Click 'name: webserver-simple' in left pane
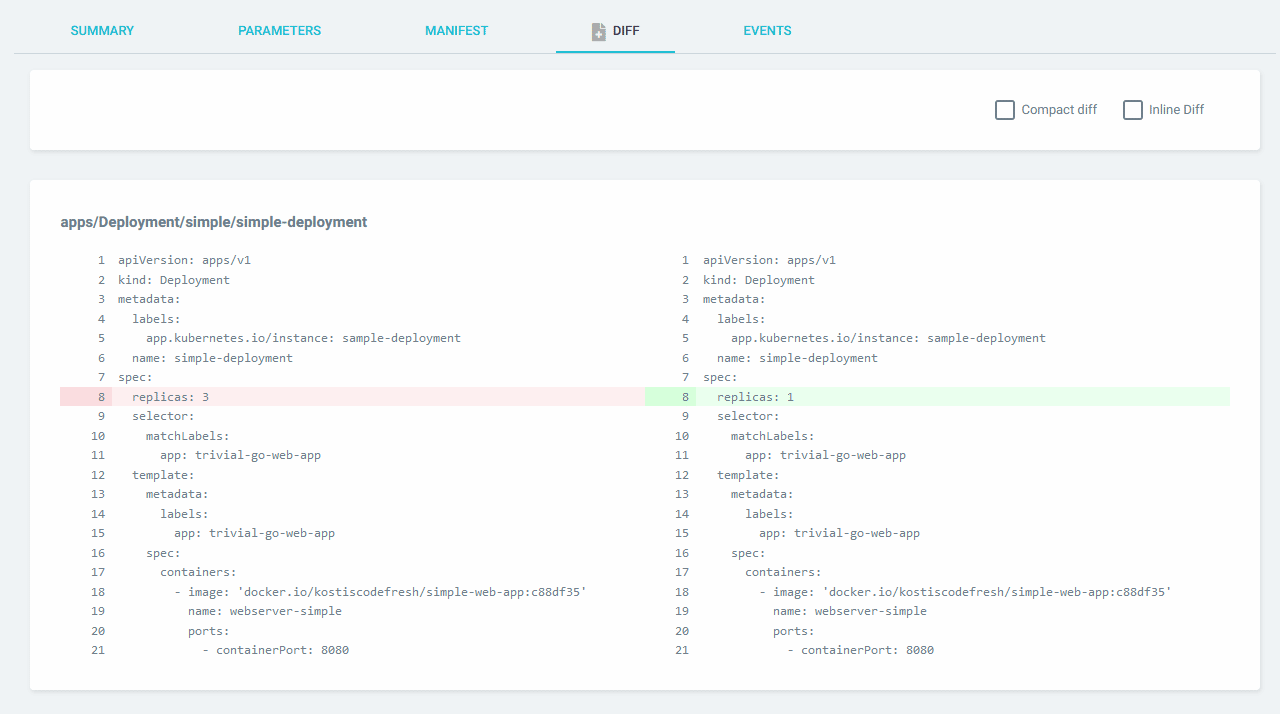 point(265,611)
